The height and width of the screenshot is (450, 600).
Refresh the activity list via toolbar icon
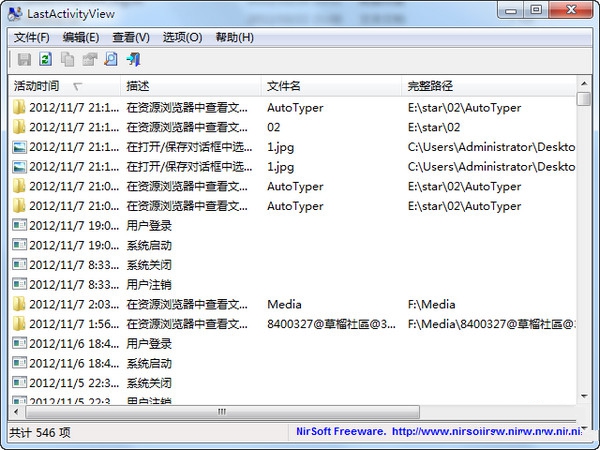pos(46,60)
